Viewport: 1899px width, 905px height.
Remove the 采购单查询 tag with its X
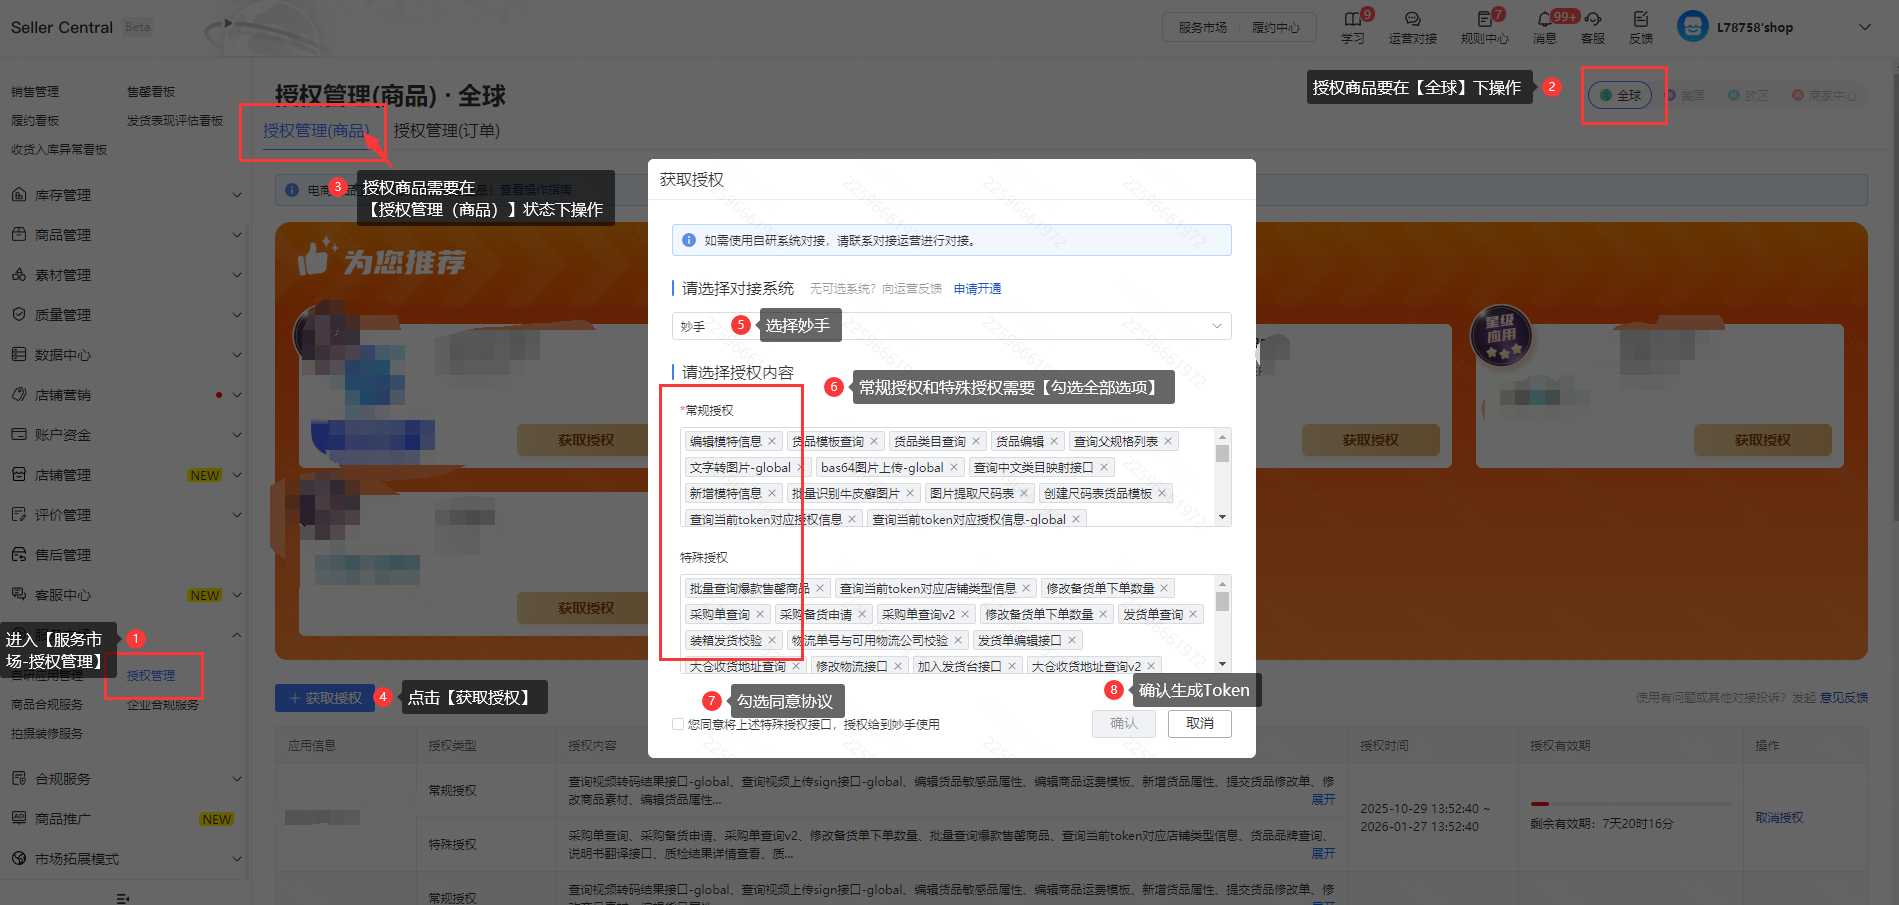pyautogui.click(x=760, y=614)
